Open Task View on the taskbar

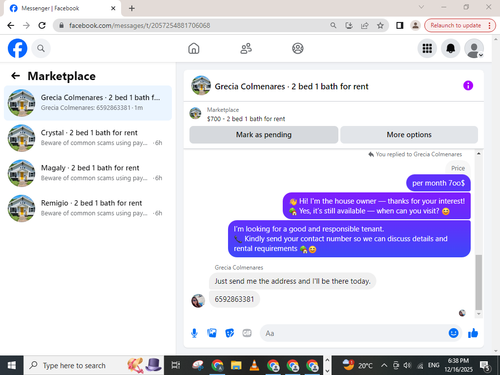coord(176,365)
